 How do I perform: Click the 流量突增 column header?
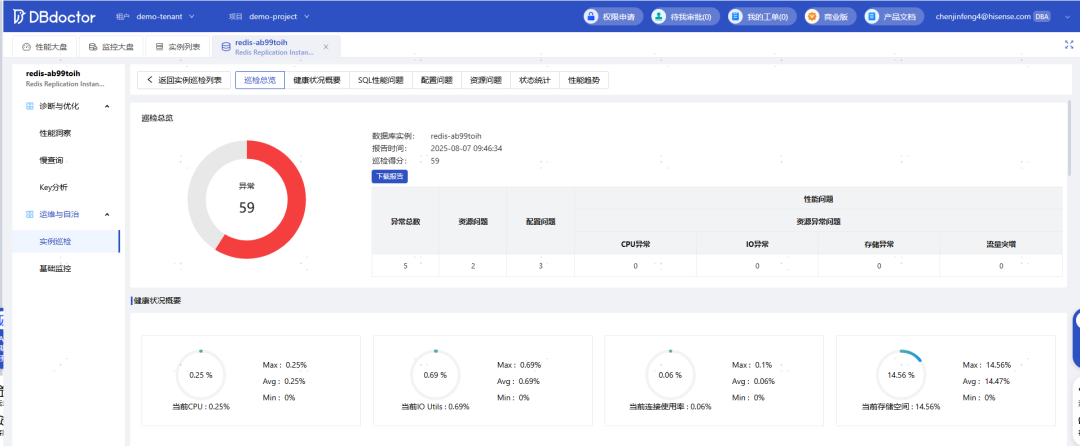(1001, 244)
